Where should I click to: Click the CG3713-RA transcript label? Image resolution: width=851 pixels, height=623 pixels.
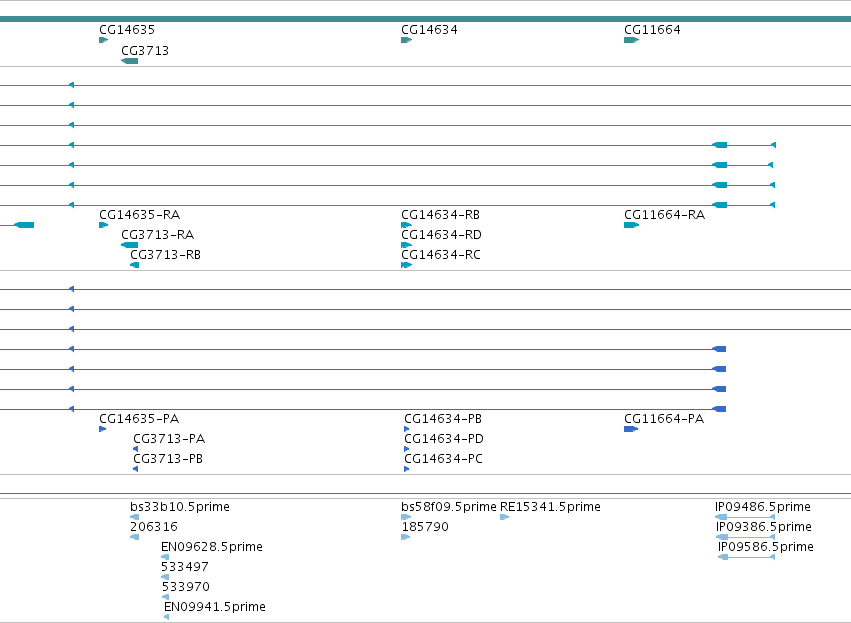tap(157, 235)
